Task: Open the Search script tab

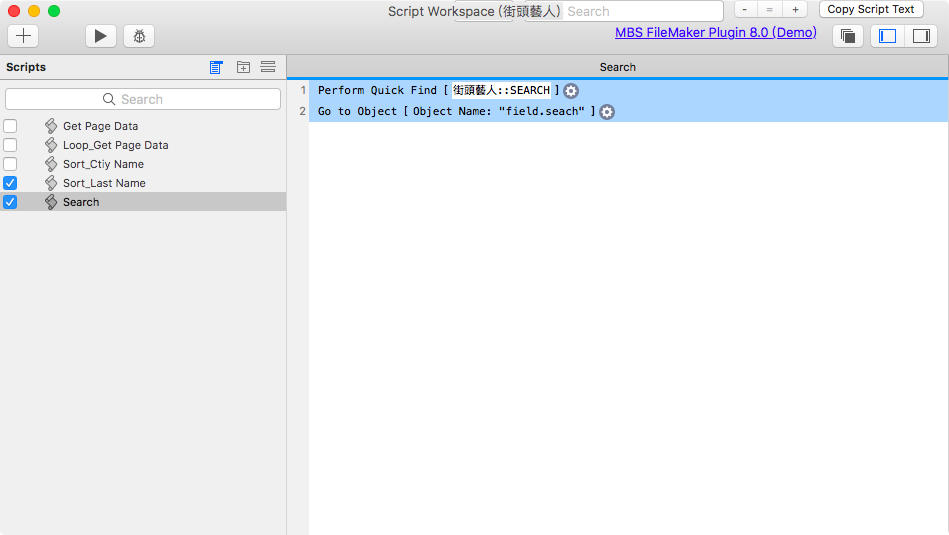Action: point(617,67)
